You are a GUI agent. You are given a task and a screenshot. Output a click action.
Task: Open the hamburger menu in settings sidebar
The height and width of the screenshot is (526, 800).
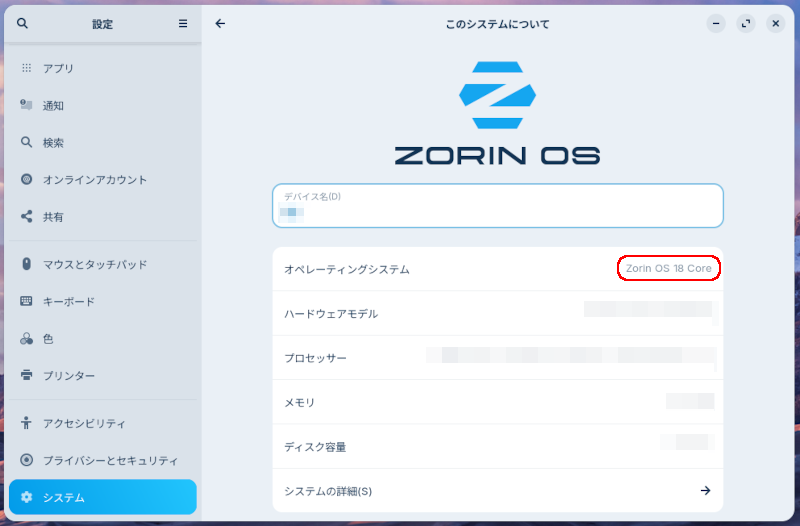coord(183,24)
